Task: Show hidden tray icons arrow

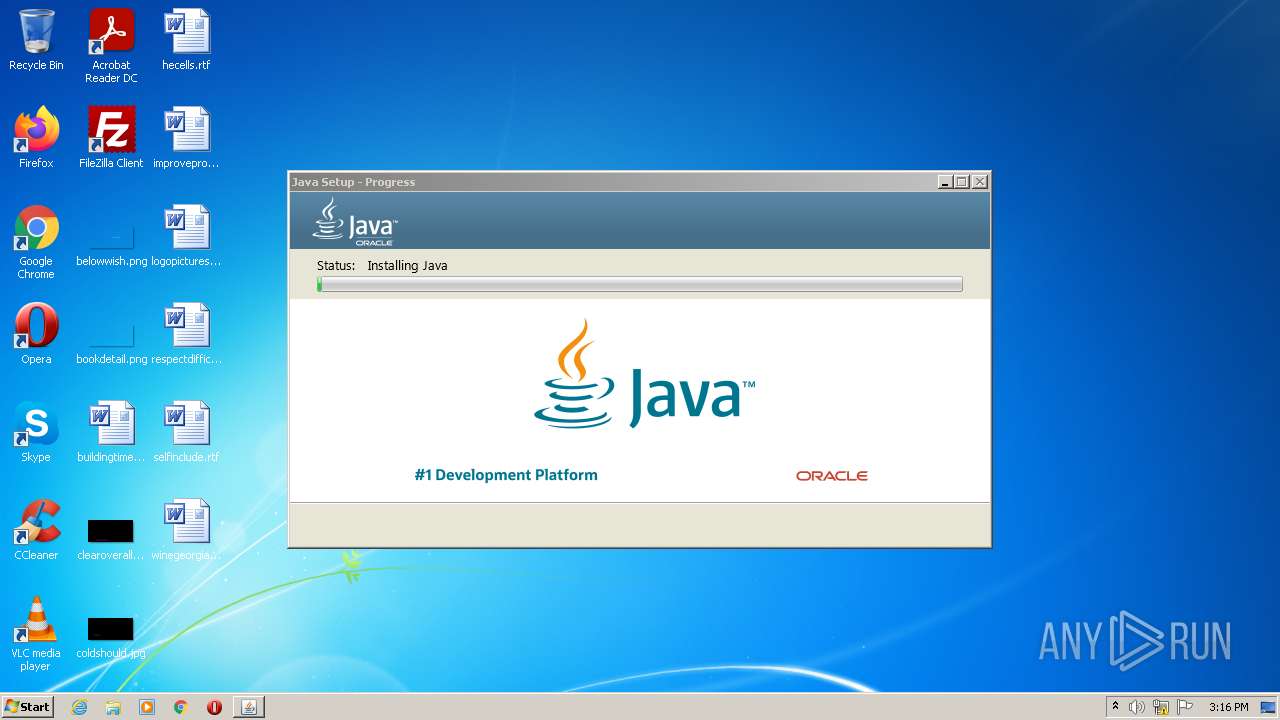Action: point(1115,707)
